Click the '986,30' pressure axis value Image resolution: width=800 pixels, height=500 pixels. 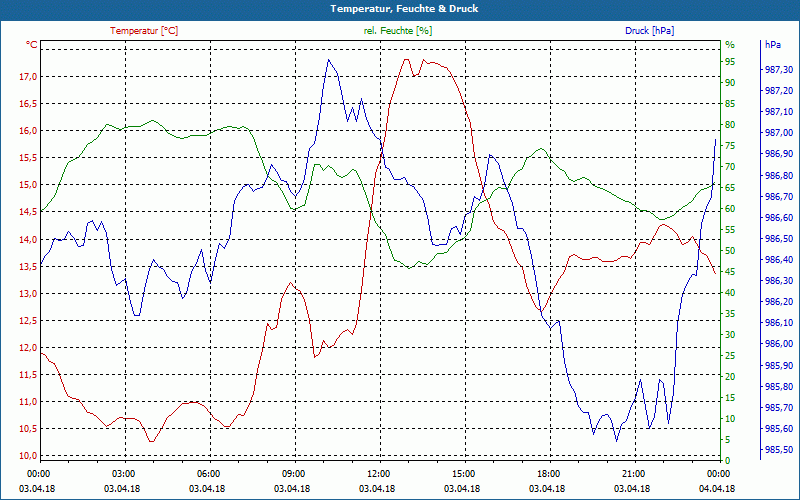coord(779,281)
